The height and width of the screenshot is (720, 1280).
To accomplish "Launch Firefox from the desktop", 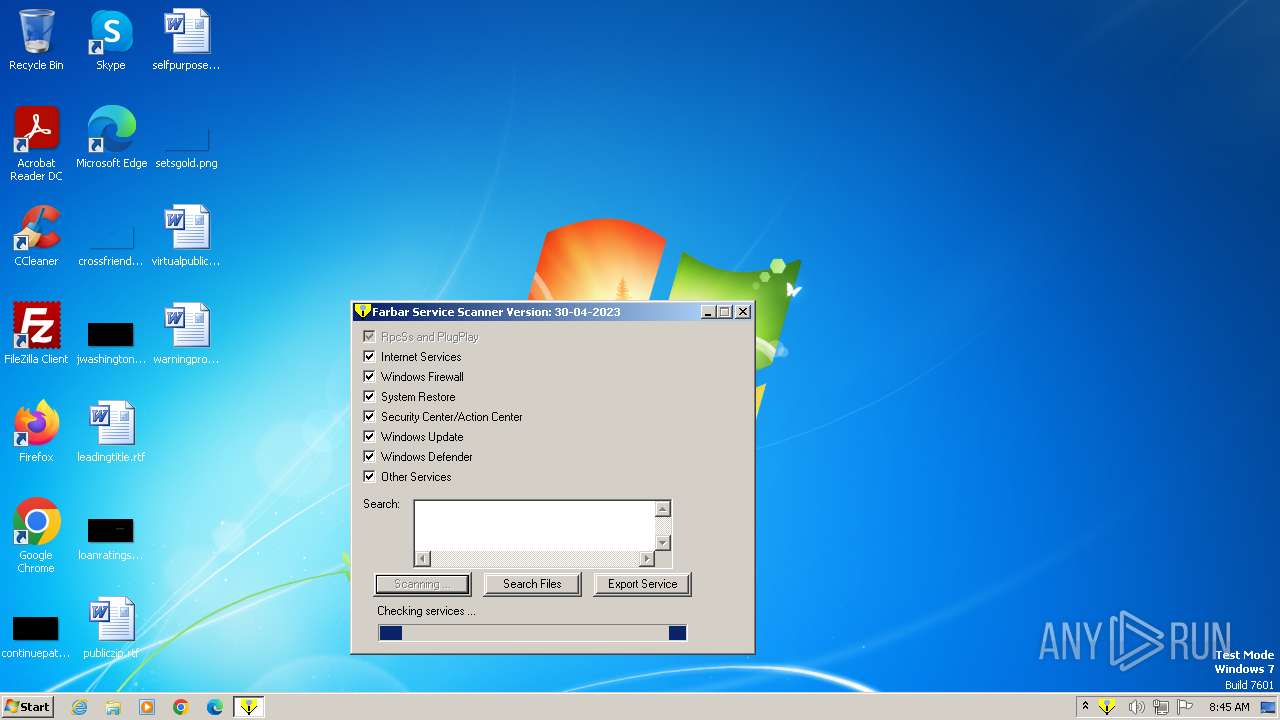I will coord(36,432).
